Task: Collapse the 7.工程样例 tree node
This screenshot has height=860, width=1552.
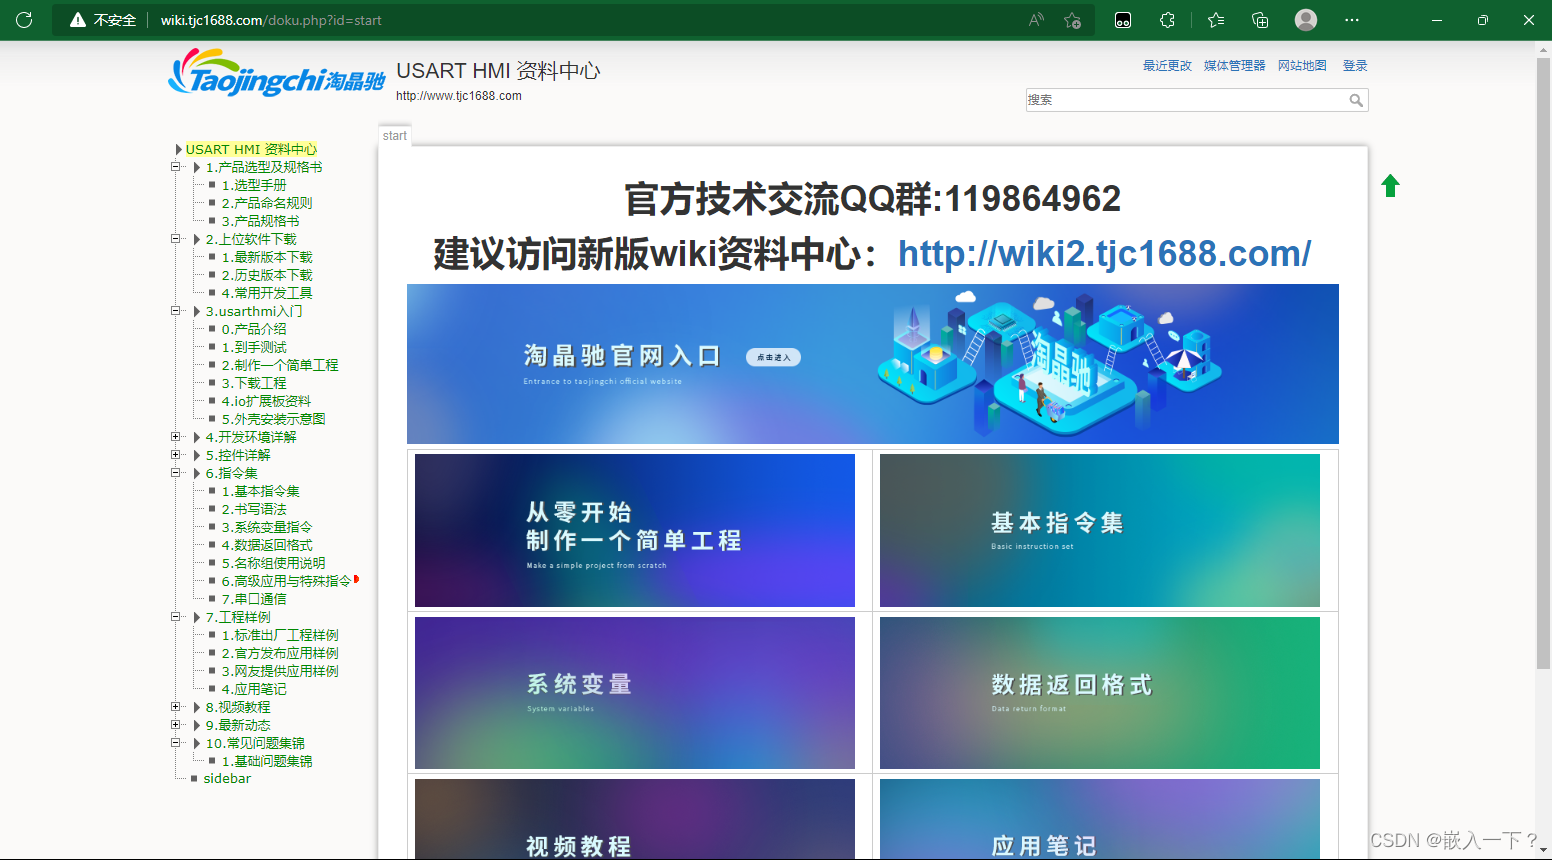Action: [x=175, y=617]
